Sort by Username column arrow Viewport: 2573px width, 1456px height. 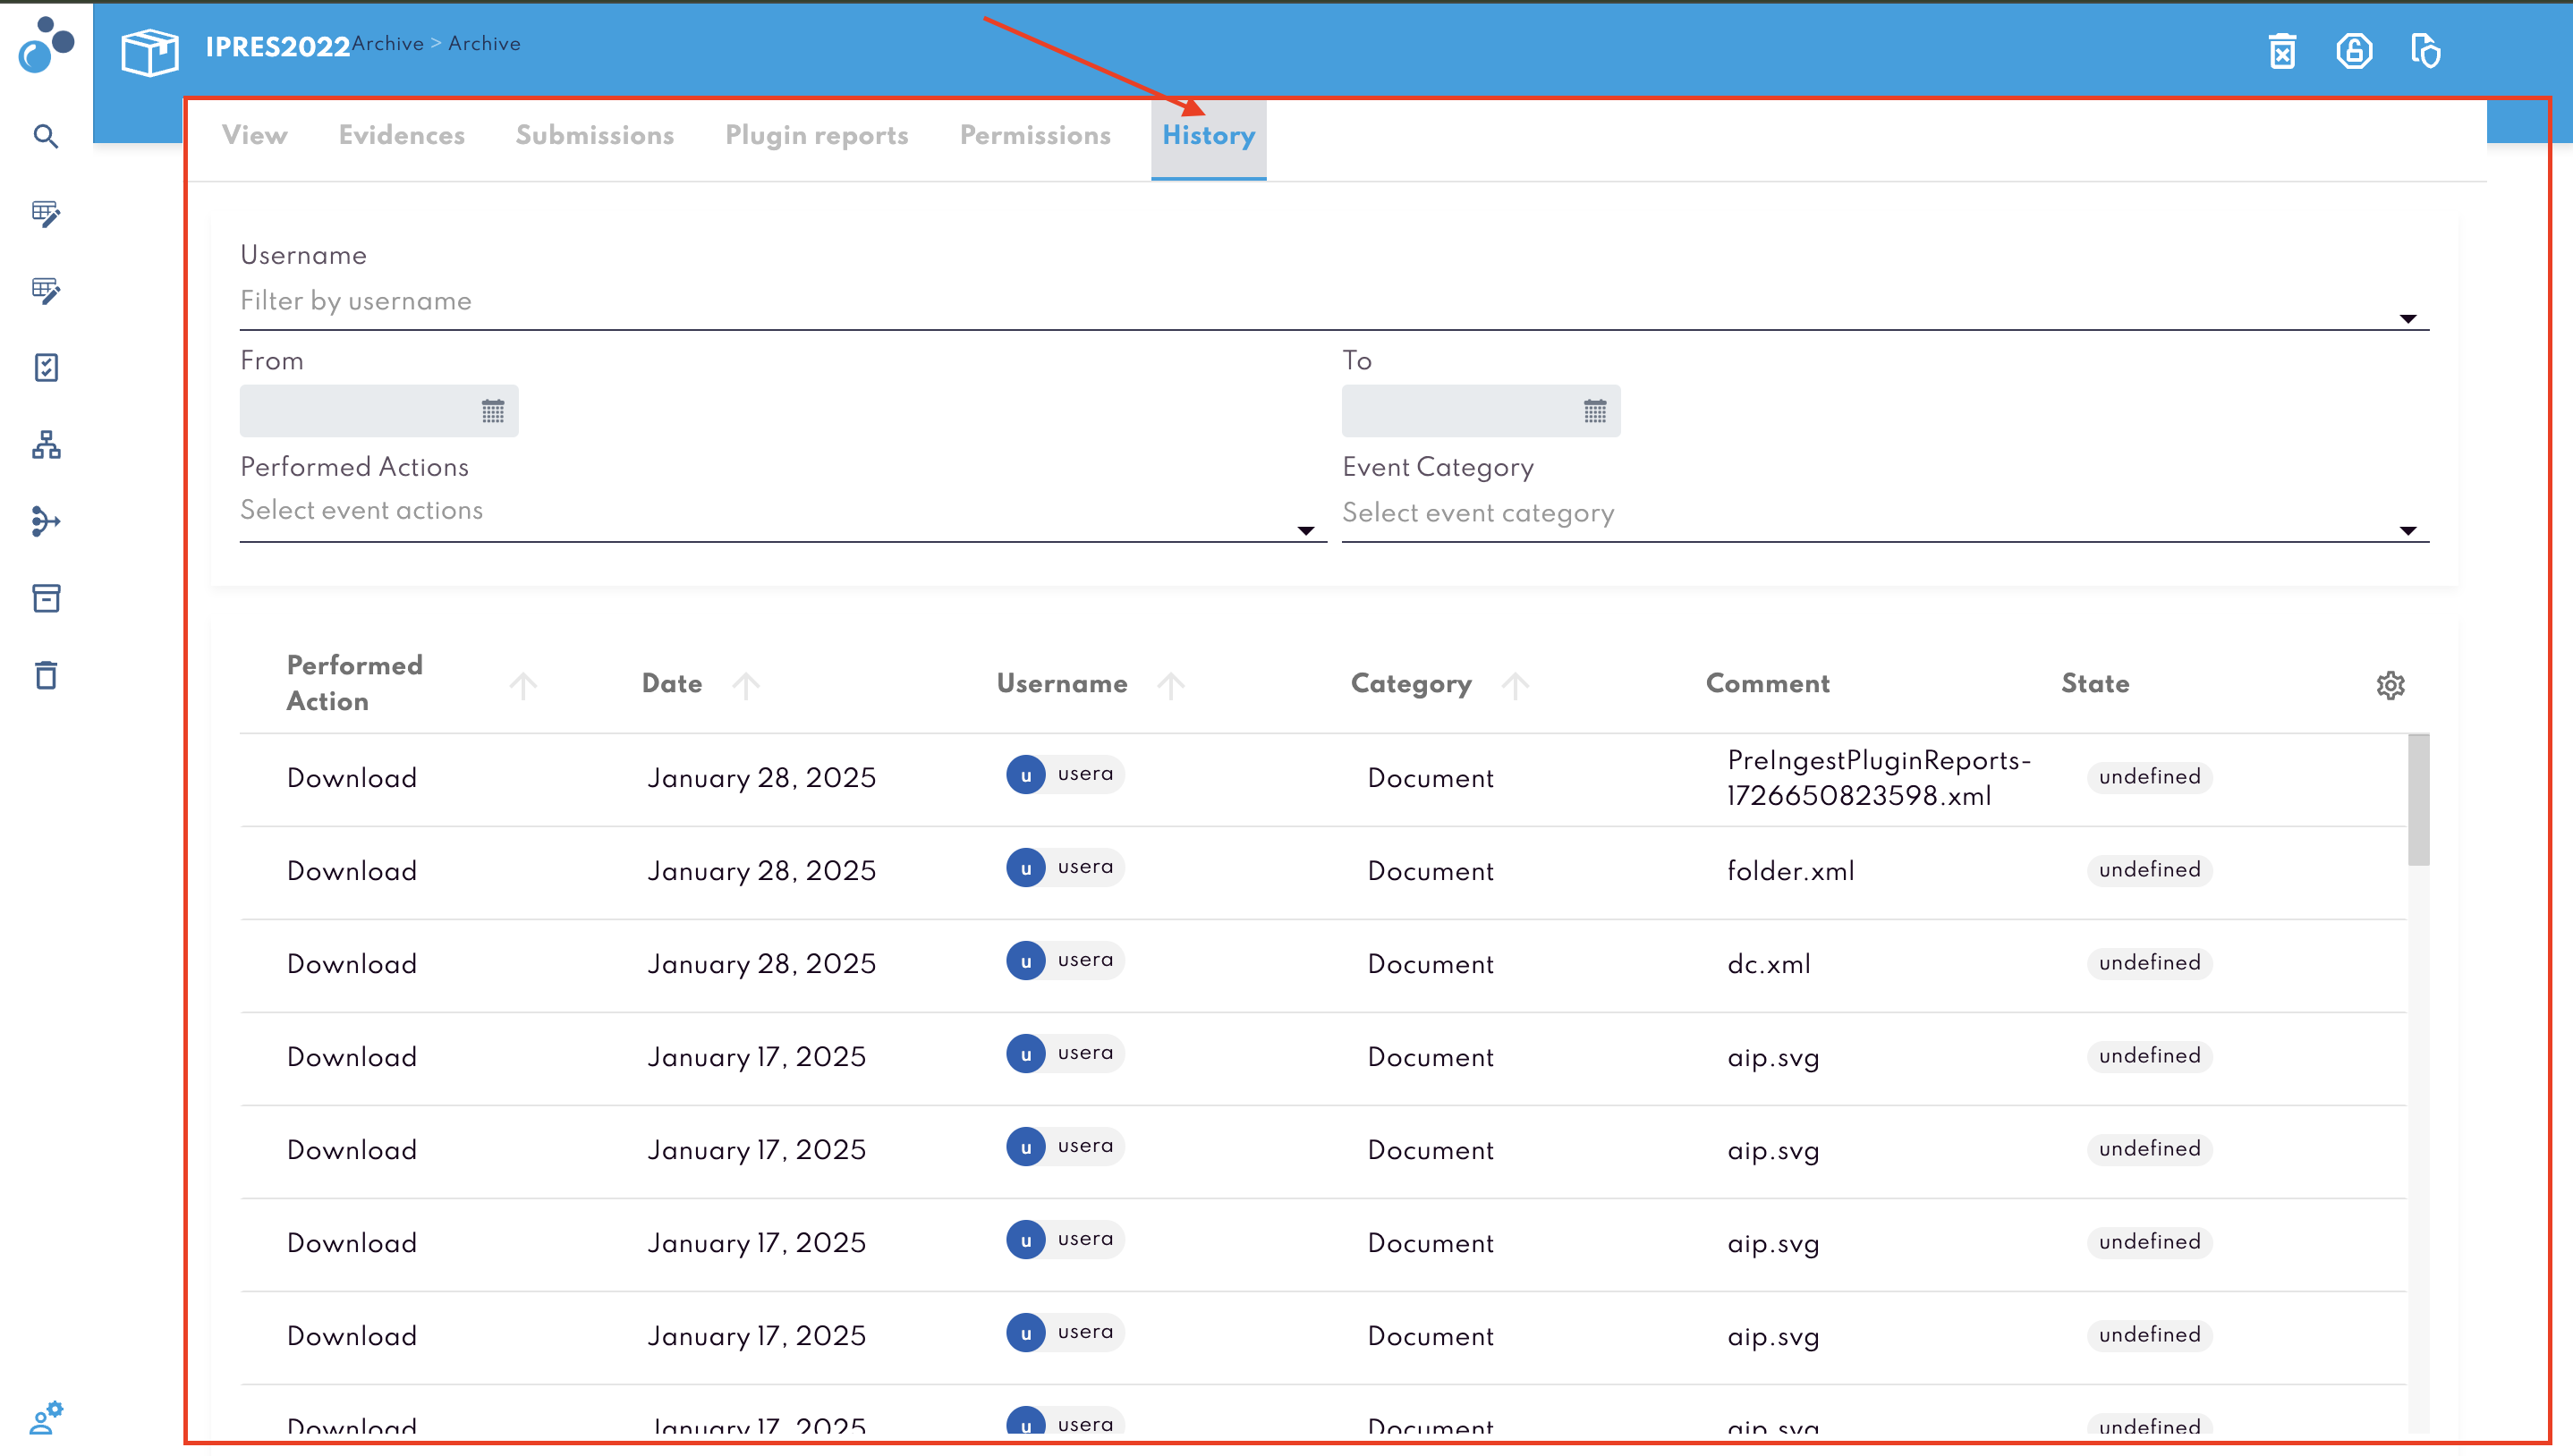[x=1171, y=685]
